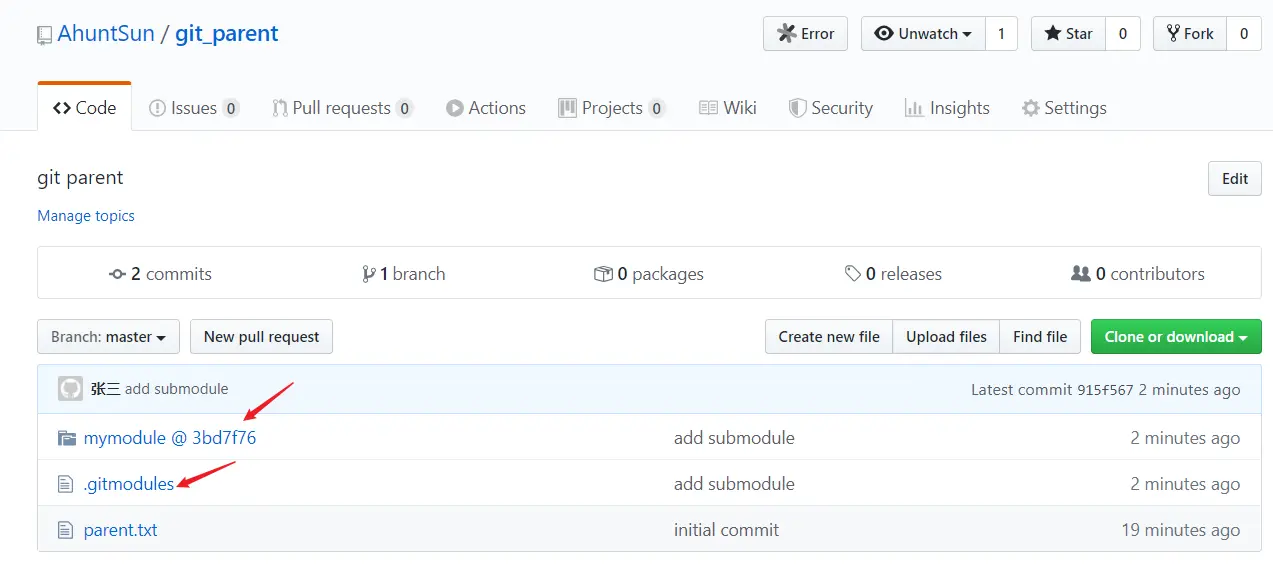Click the file icon beside parent.txt
The height and width of the screenshot is (569, 1273).
tap(66, 530)
